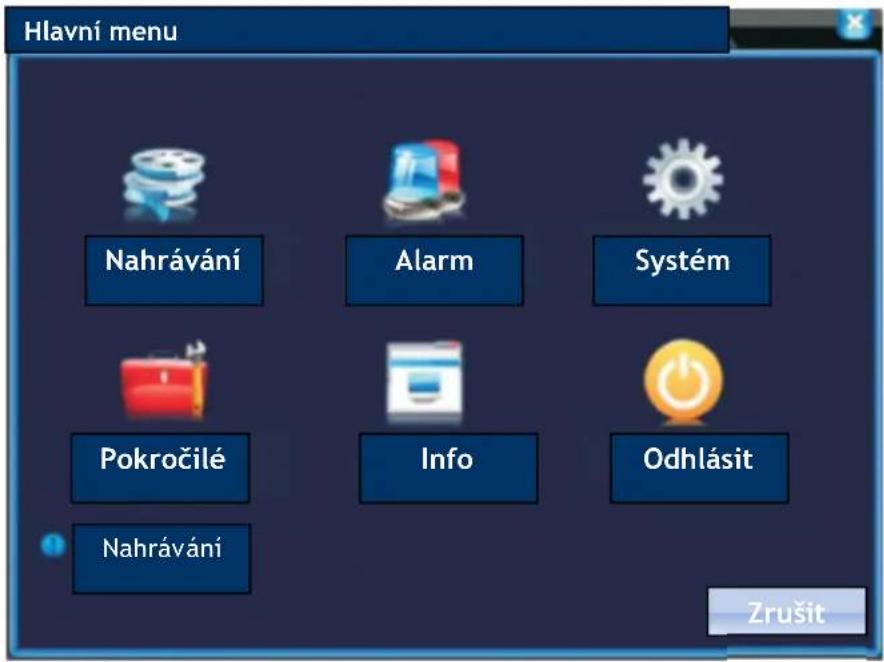Open the gear Systém icon
The height and width of the screenshot is (662, 884).
[683, 179]
